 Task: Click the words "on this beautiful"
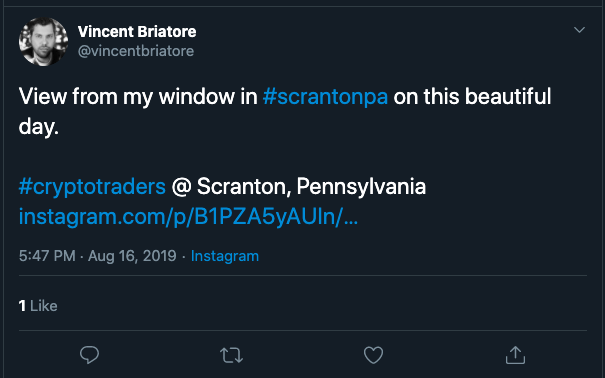[x=472, y=96]
